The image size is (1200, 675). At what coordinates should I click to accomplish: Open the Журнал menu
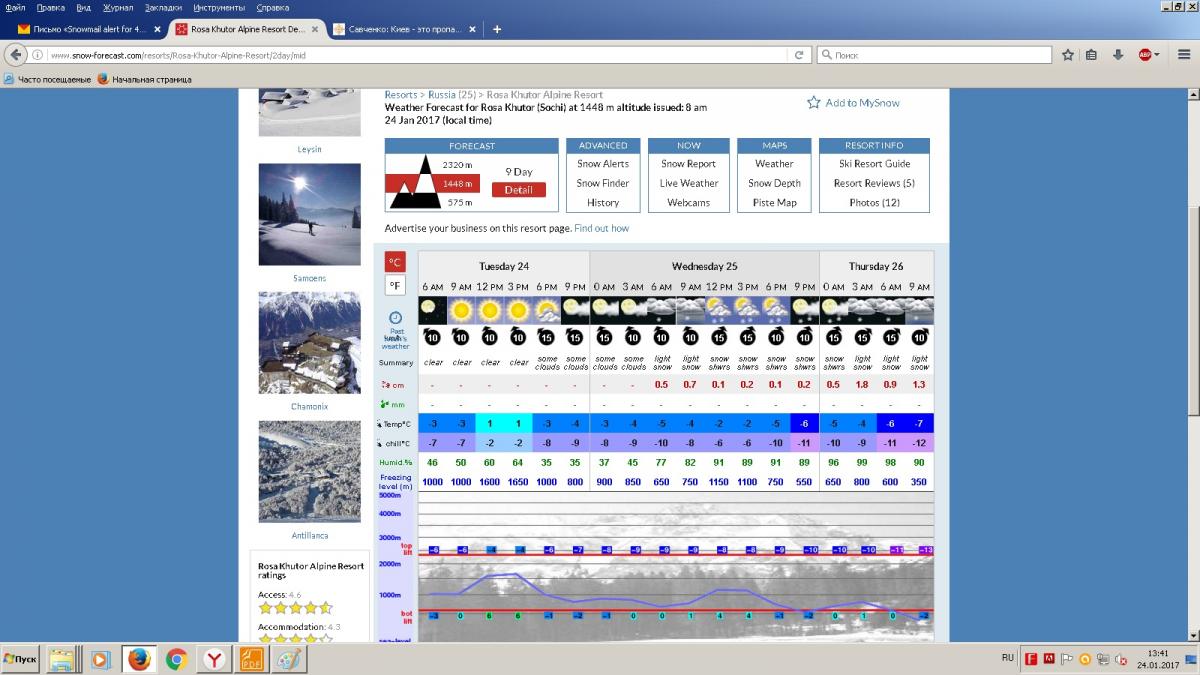pyautogui.click(x=118, y=7)
